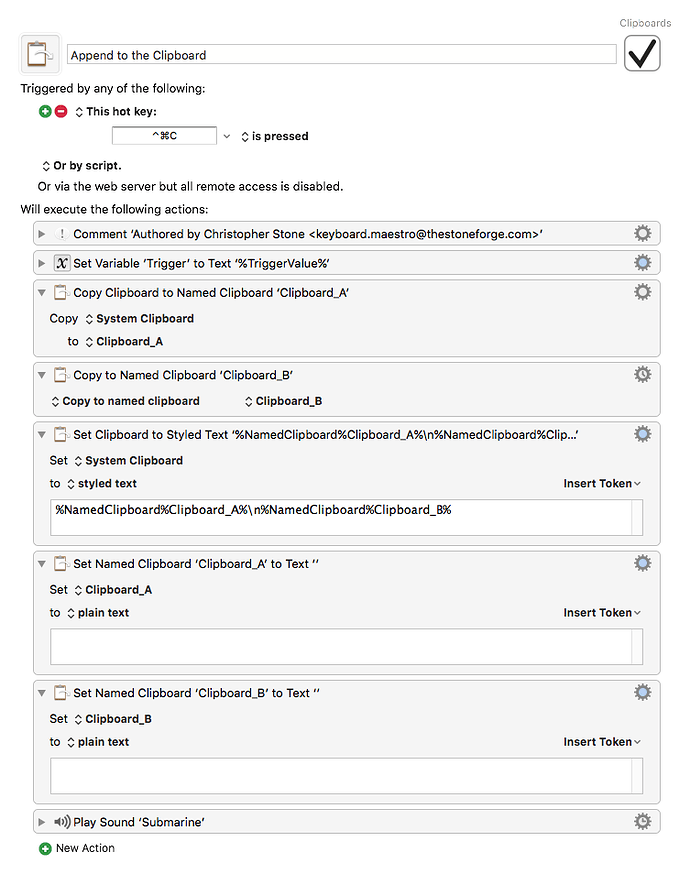Collapse the Copy Clipboard to 'Clipboard_A' action
Screen dimensions: 690x874
click(x=42, y=293)
